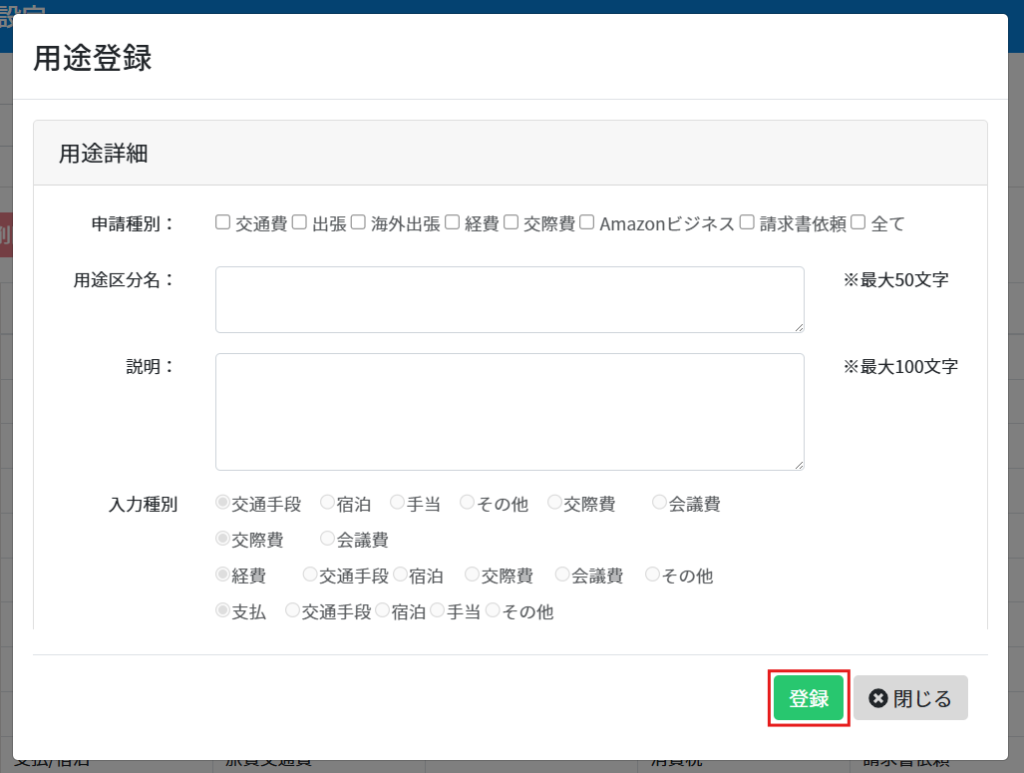Check the 経費 checkbox in 申請種別
Screen dimensions: 1024x773
452,223
